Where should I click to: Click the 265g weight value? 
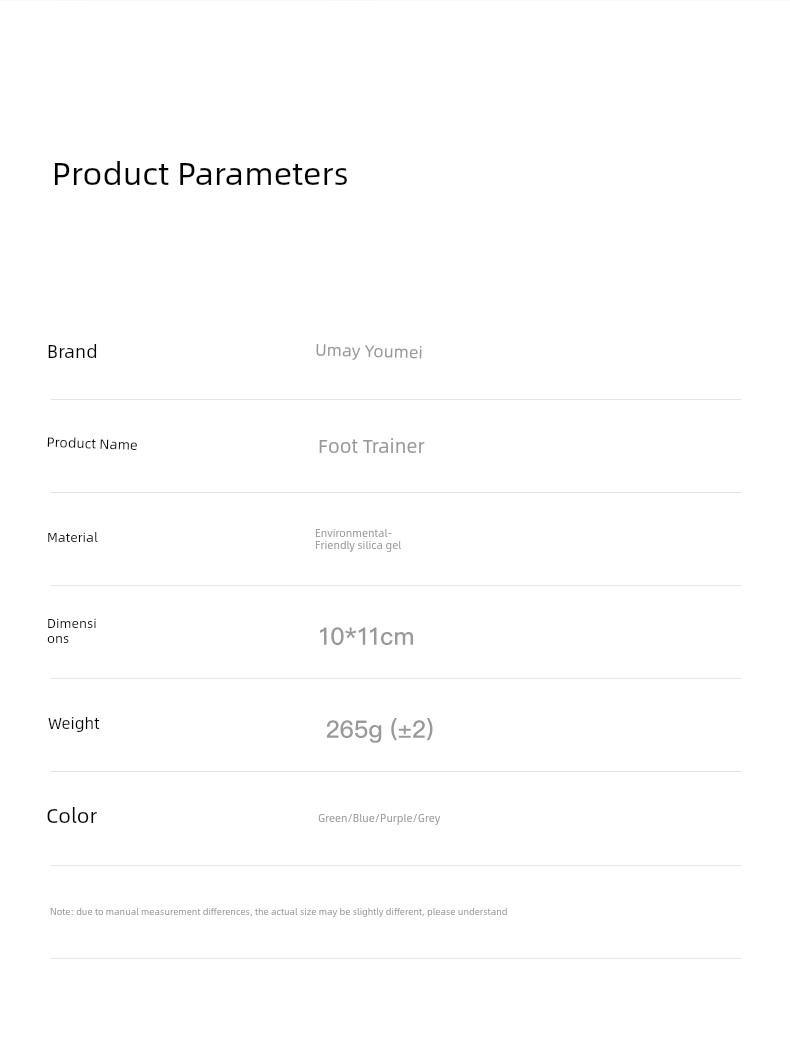pos(380,729)
